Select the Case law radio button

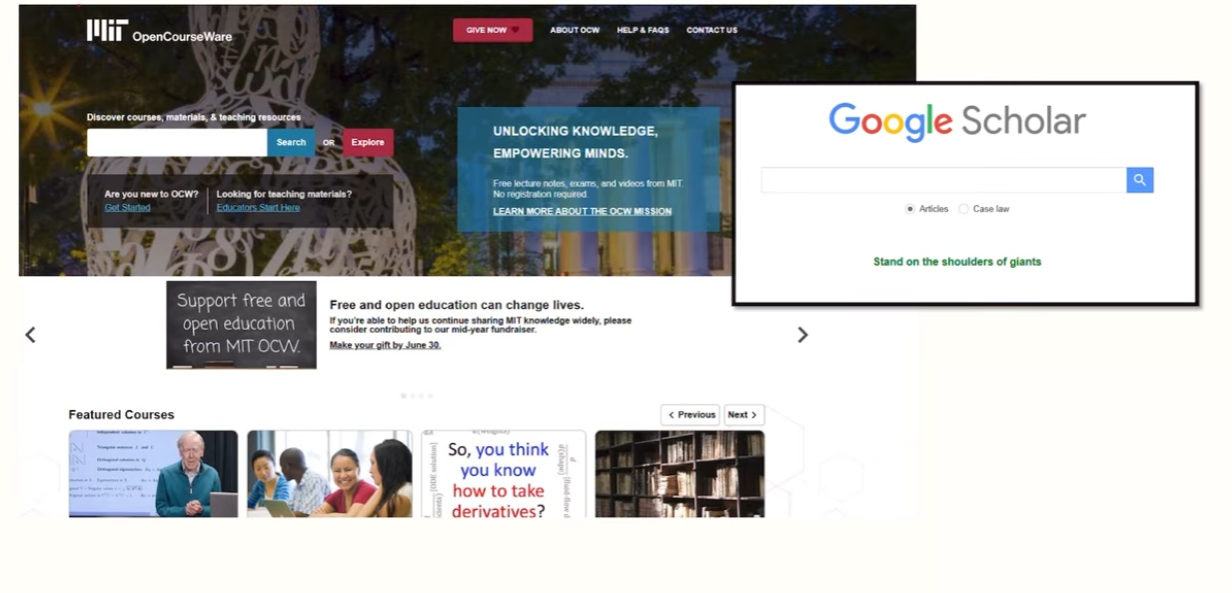pyautogui.click(x=964, y=209)
